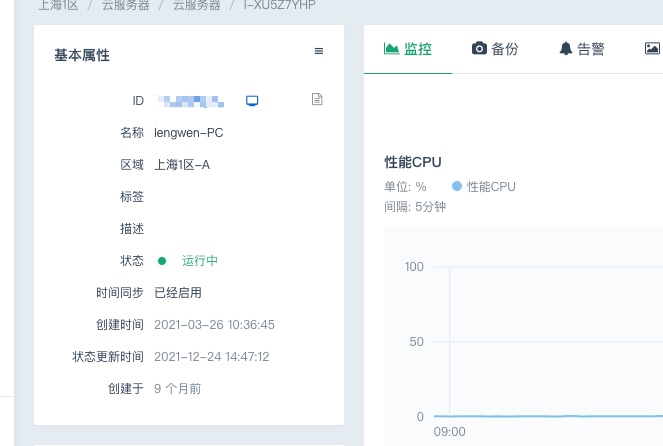This screenshot has width=663, height=446.
Task: Switch to the 备份 tab
Action: click(x=495, y=49)
